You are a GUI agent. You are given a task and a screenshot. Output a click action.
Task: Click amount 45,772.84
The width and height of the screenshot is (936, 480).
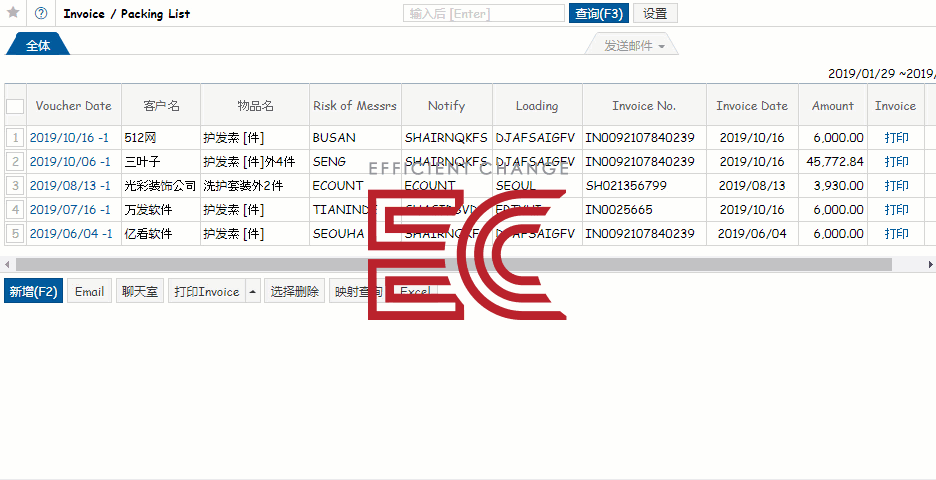[x=833, y=162]
